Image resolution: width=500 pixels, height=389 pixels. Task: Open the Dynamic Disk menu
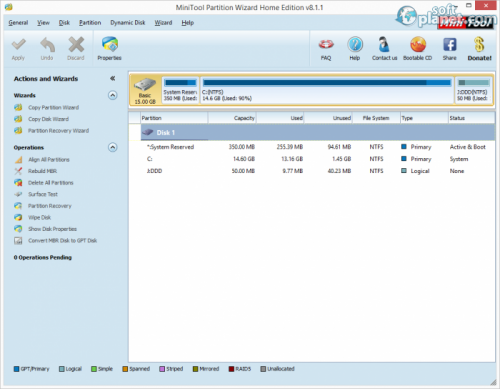pos(128,23)
